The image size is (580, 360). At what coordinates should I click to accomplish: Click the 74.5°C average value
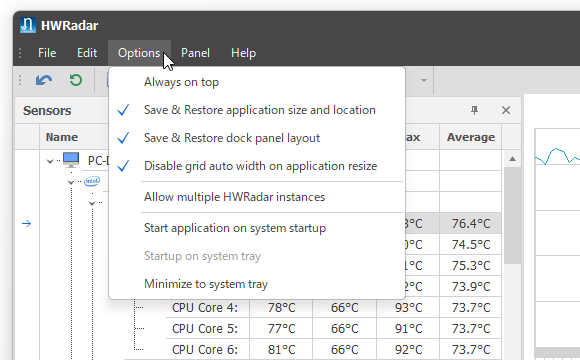[x=471, y=245]
